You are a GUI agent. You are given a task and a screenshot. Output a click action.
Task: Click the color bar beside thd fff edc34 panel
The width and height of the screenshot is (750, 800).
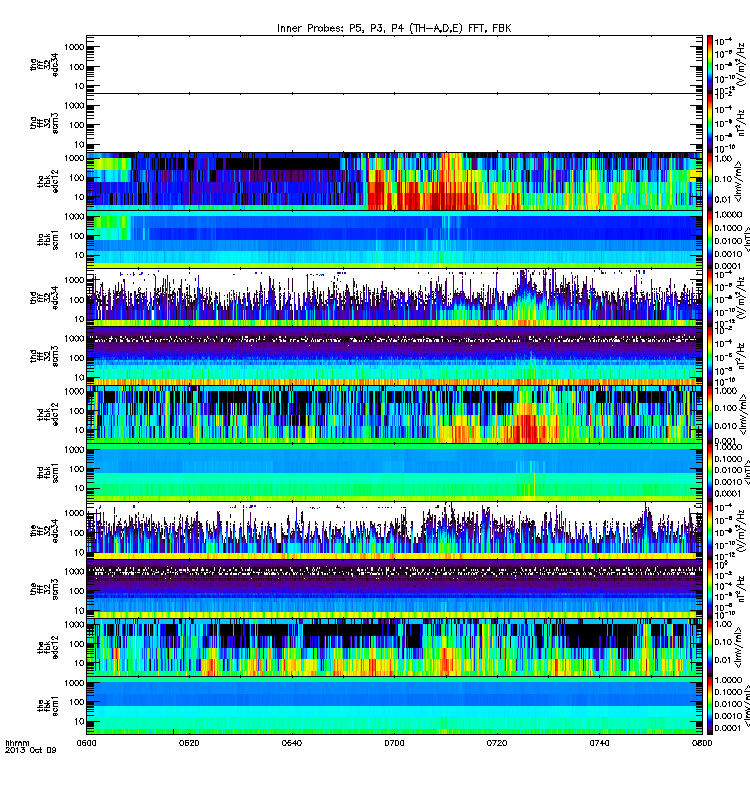click(710, 297)
